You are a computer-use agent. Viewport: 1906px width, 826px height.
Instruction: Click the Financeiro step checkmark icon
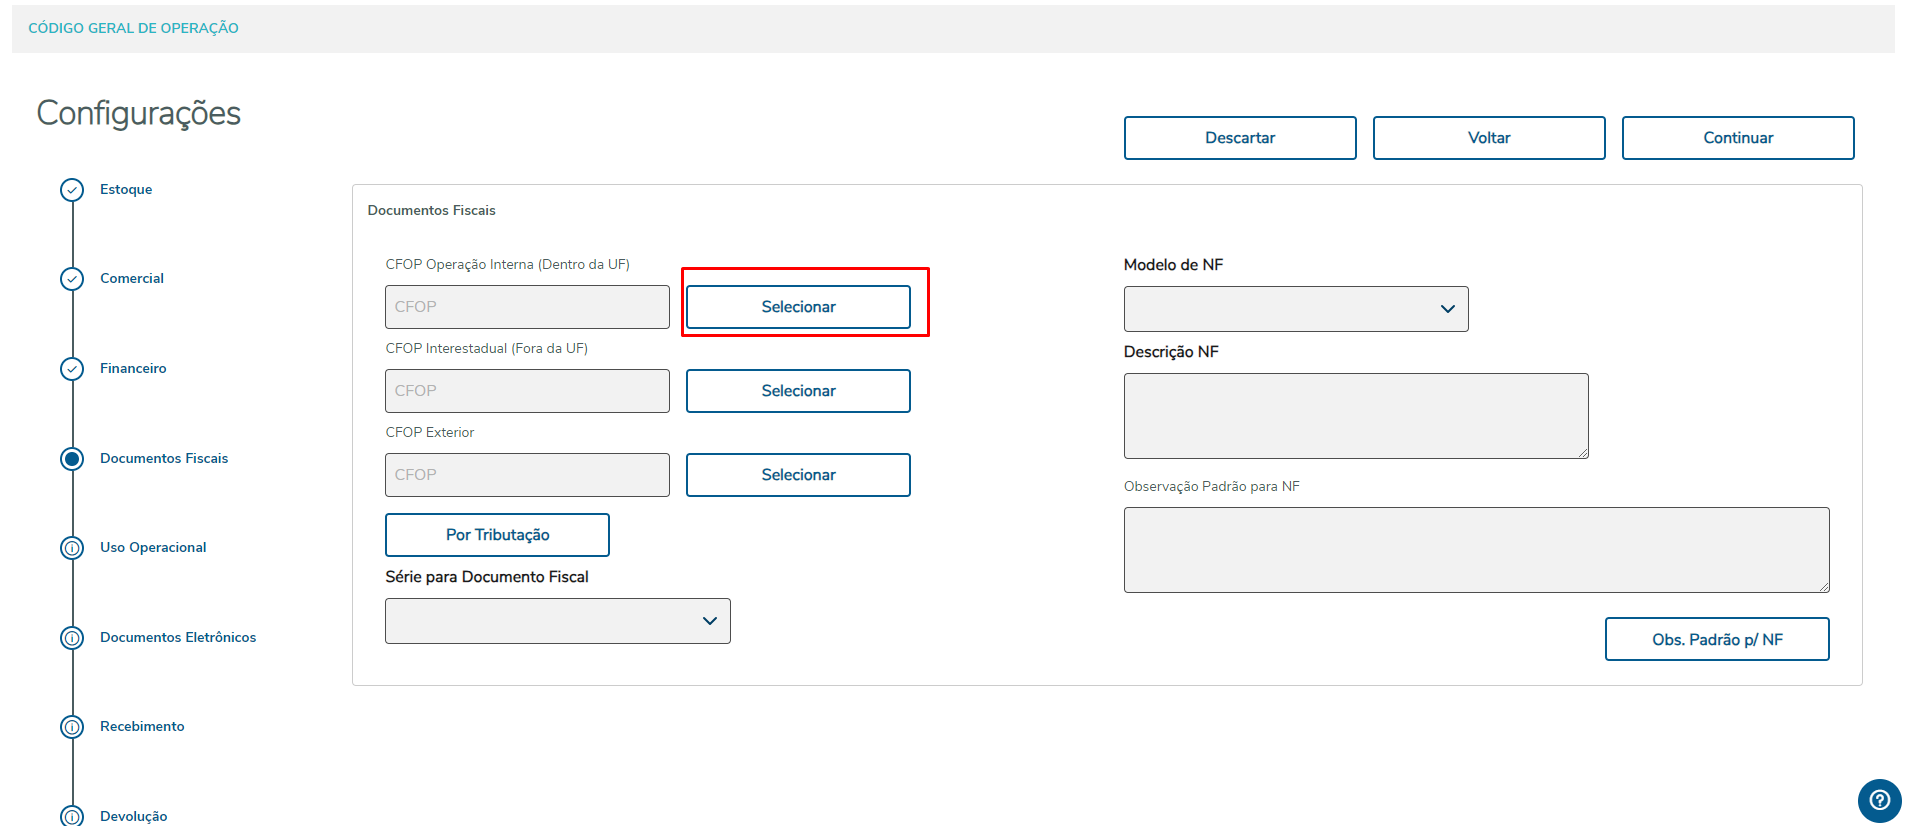(x=72, y=369)
